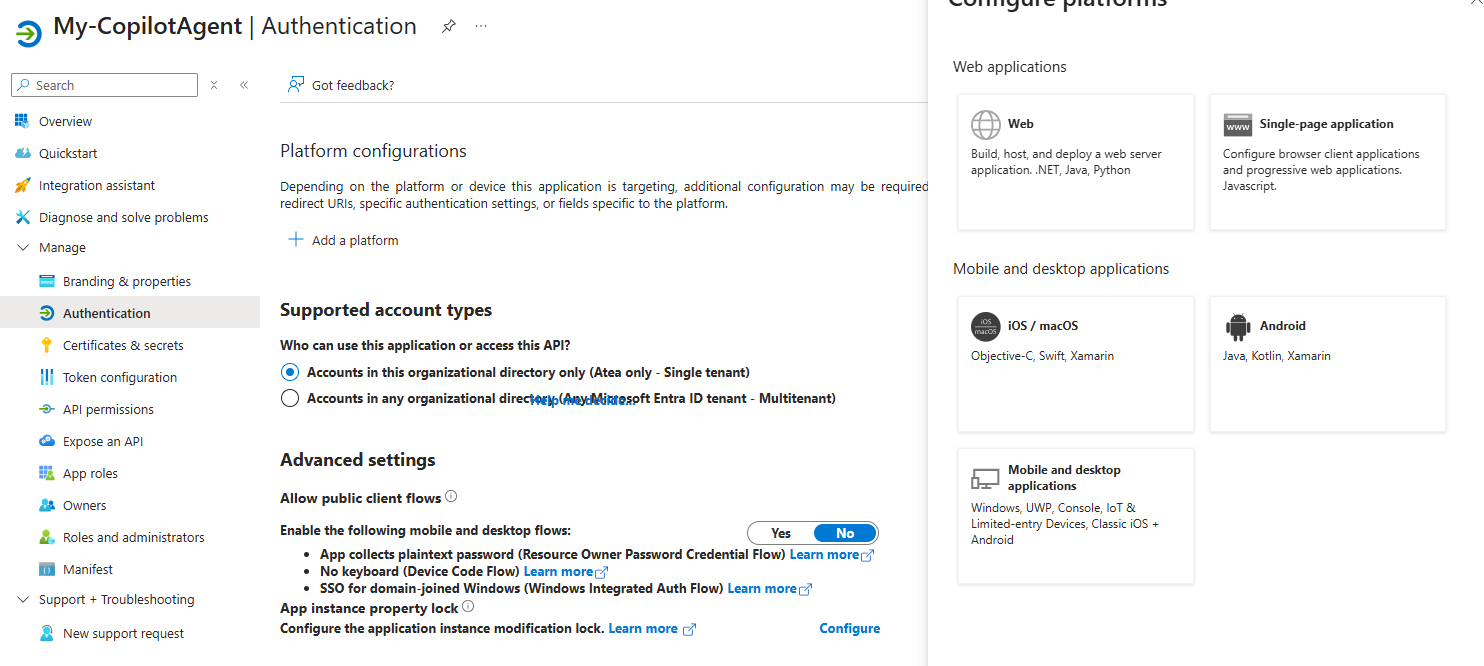Screen dimensions: 1484x666
Task: Click the Expose an API cloud icon
Action: tap(46, 441)
